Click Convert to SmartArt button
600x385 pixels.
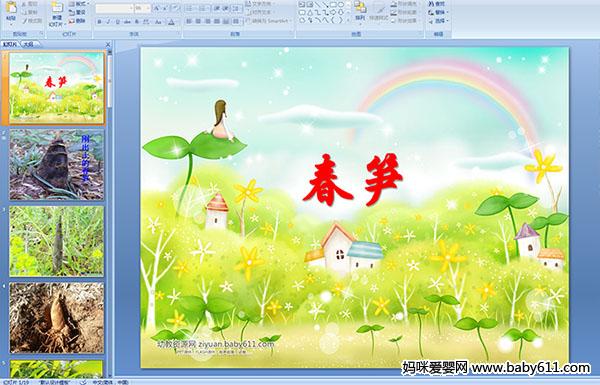(x=268, y=21)
